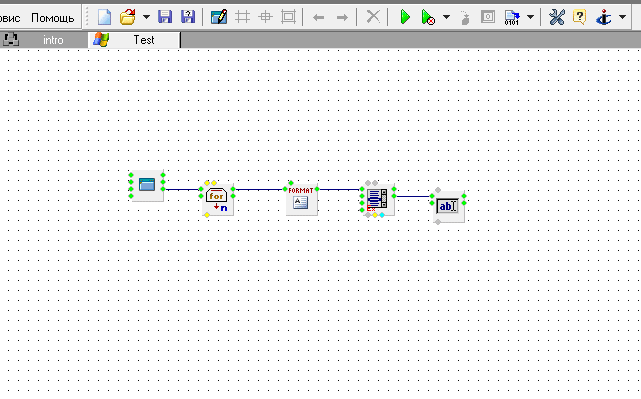The image size is (641, 399).
Task: Delete the selection with the X icon
Action: click(x=372, y=17)
